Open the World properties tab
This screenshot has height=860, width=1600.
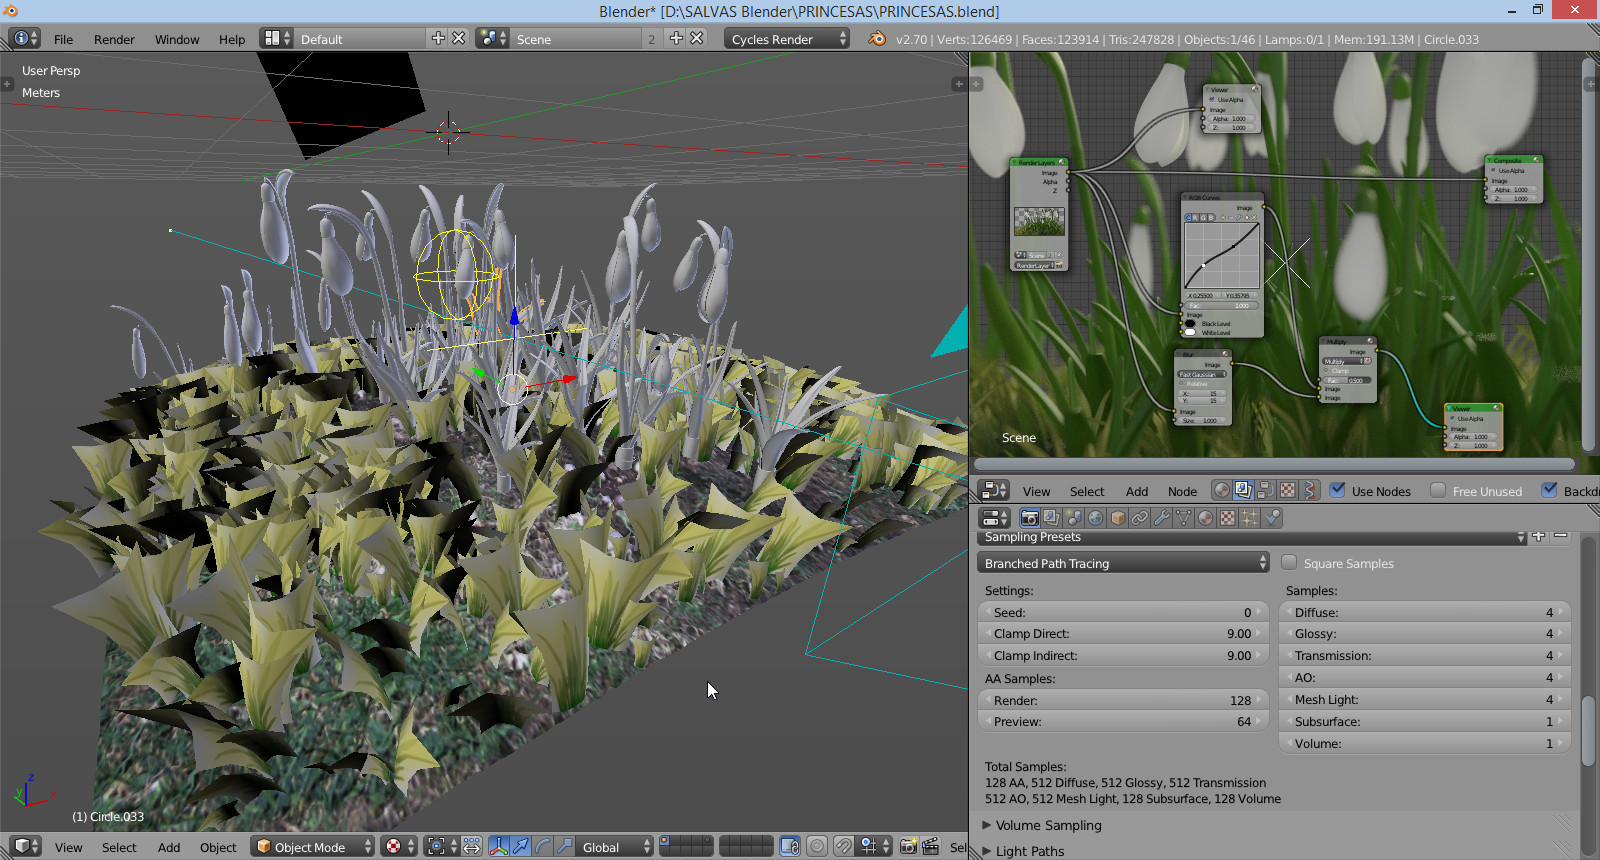coord(1096,518)
